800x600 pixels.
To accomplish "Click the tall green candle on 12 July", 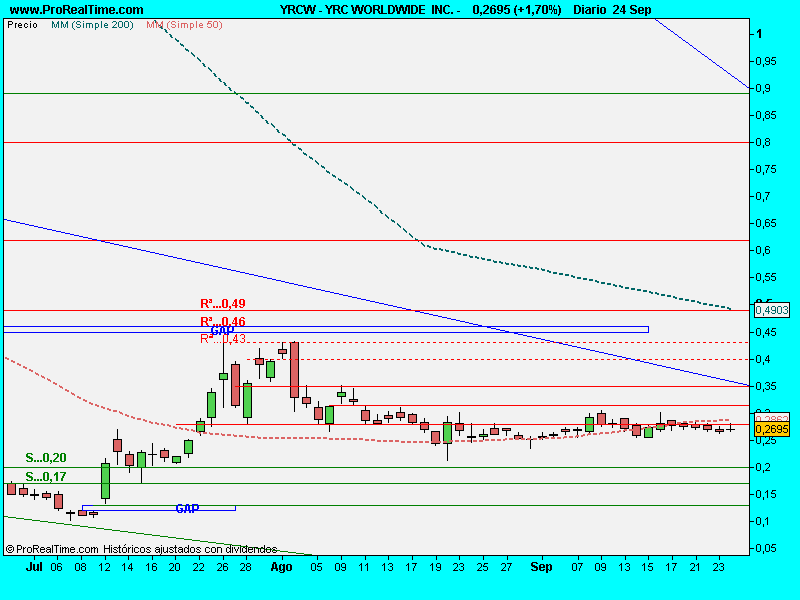I will [105, 481].
